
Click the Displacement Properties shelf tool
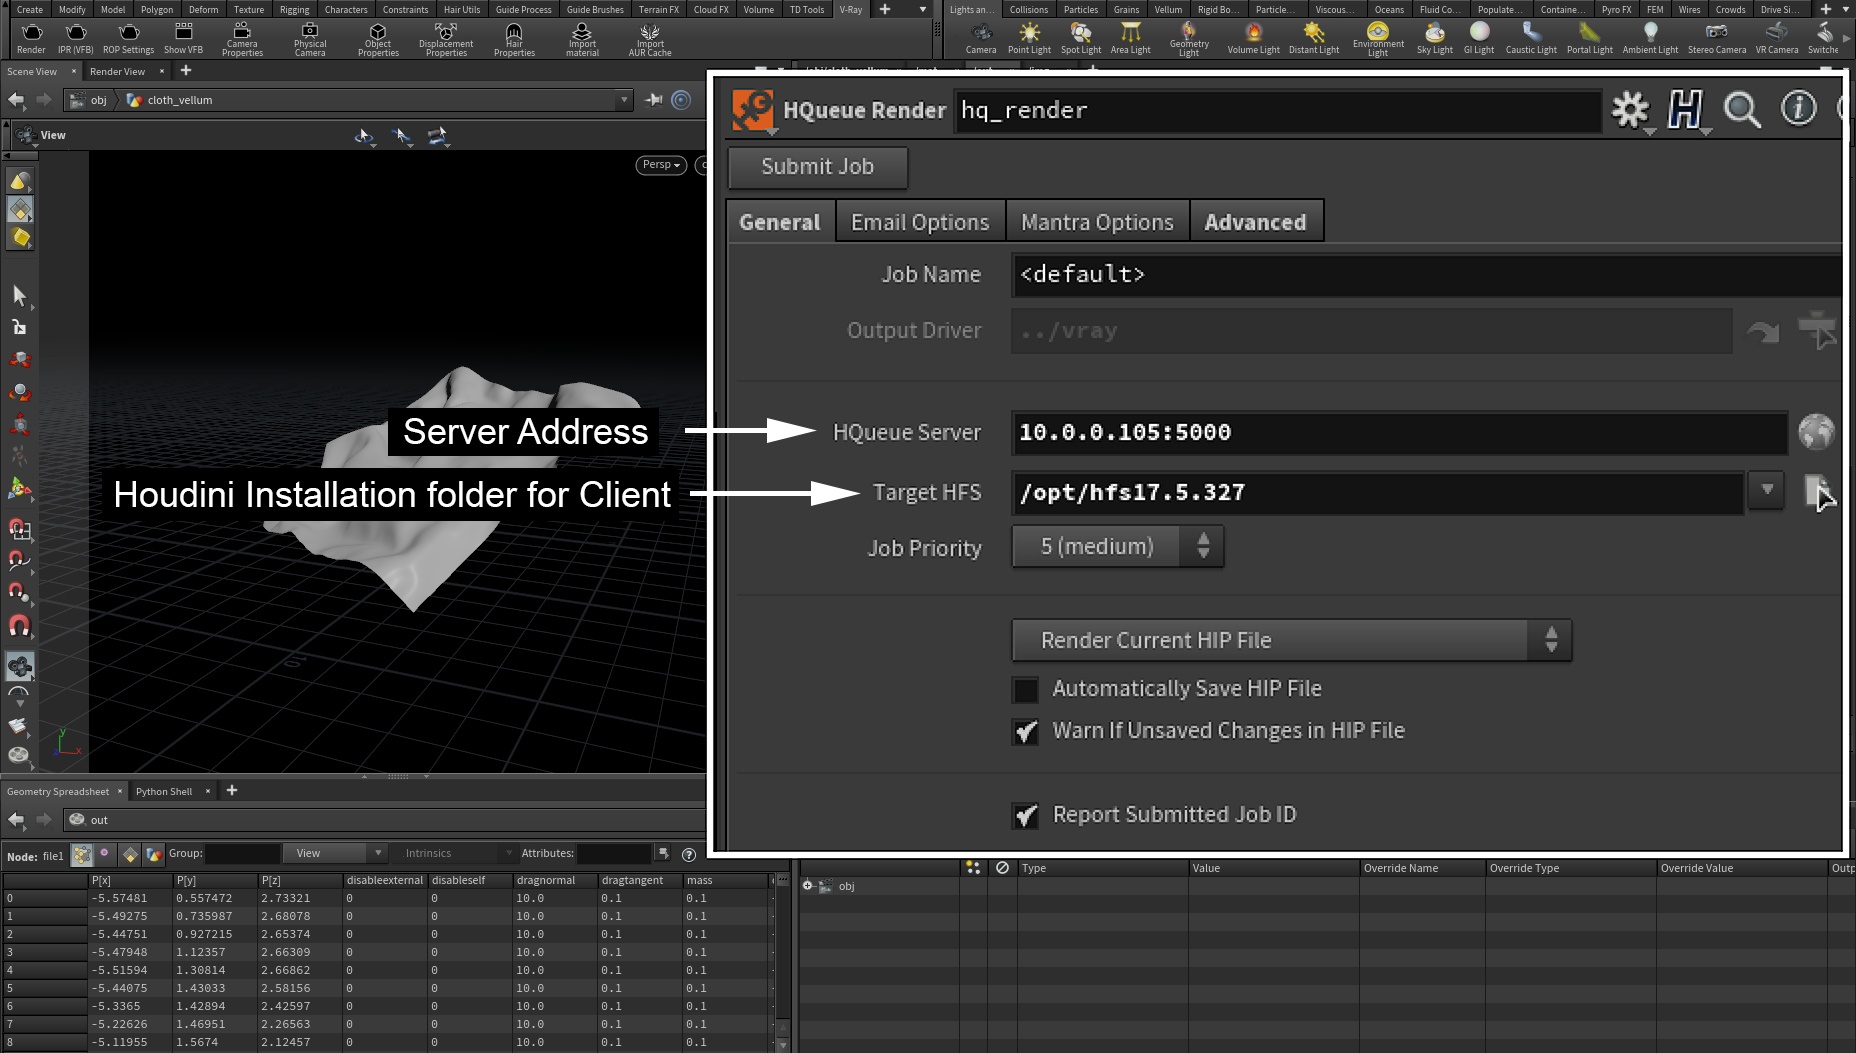[x=446, y=39]
